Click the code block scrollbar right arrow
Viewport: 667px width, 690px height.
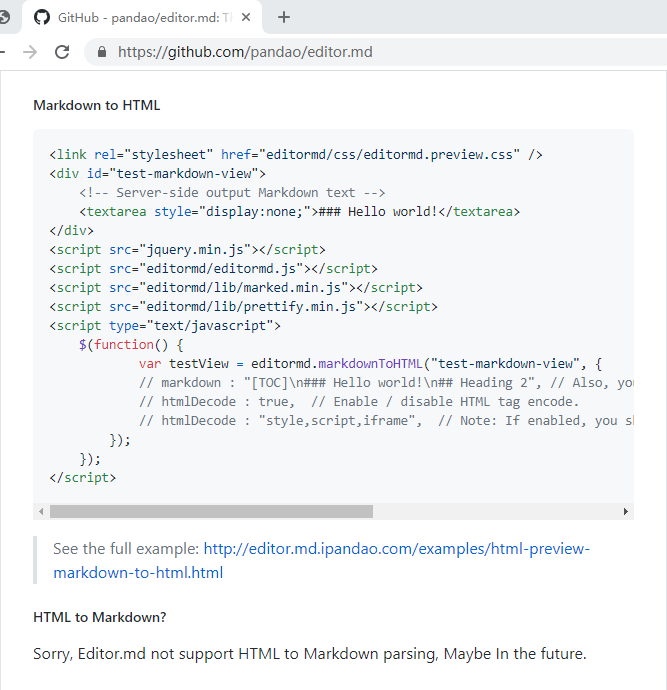pos(626,511)
